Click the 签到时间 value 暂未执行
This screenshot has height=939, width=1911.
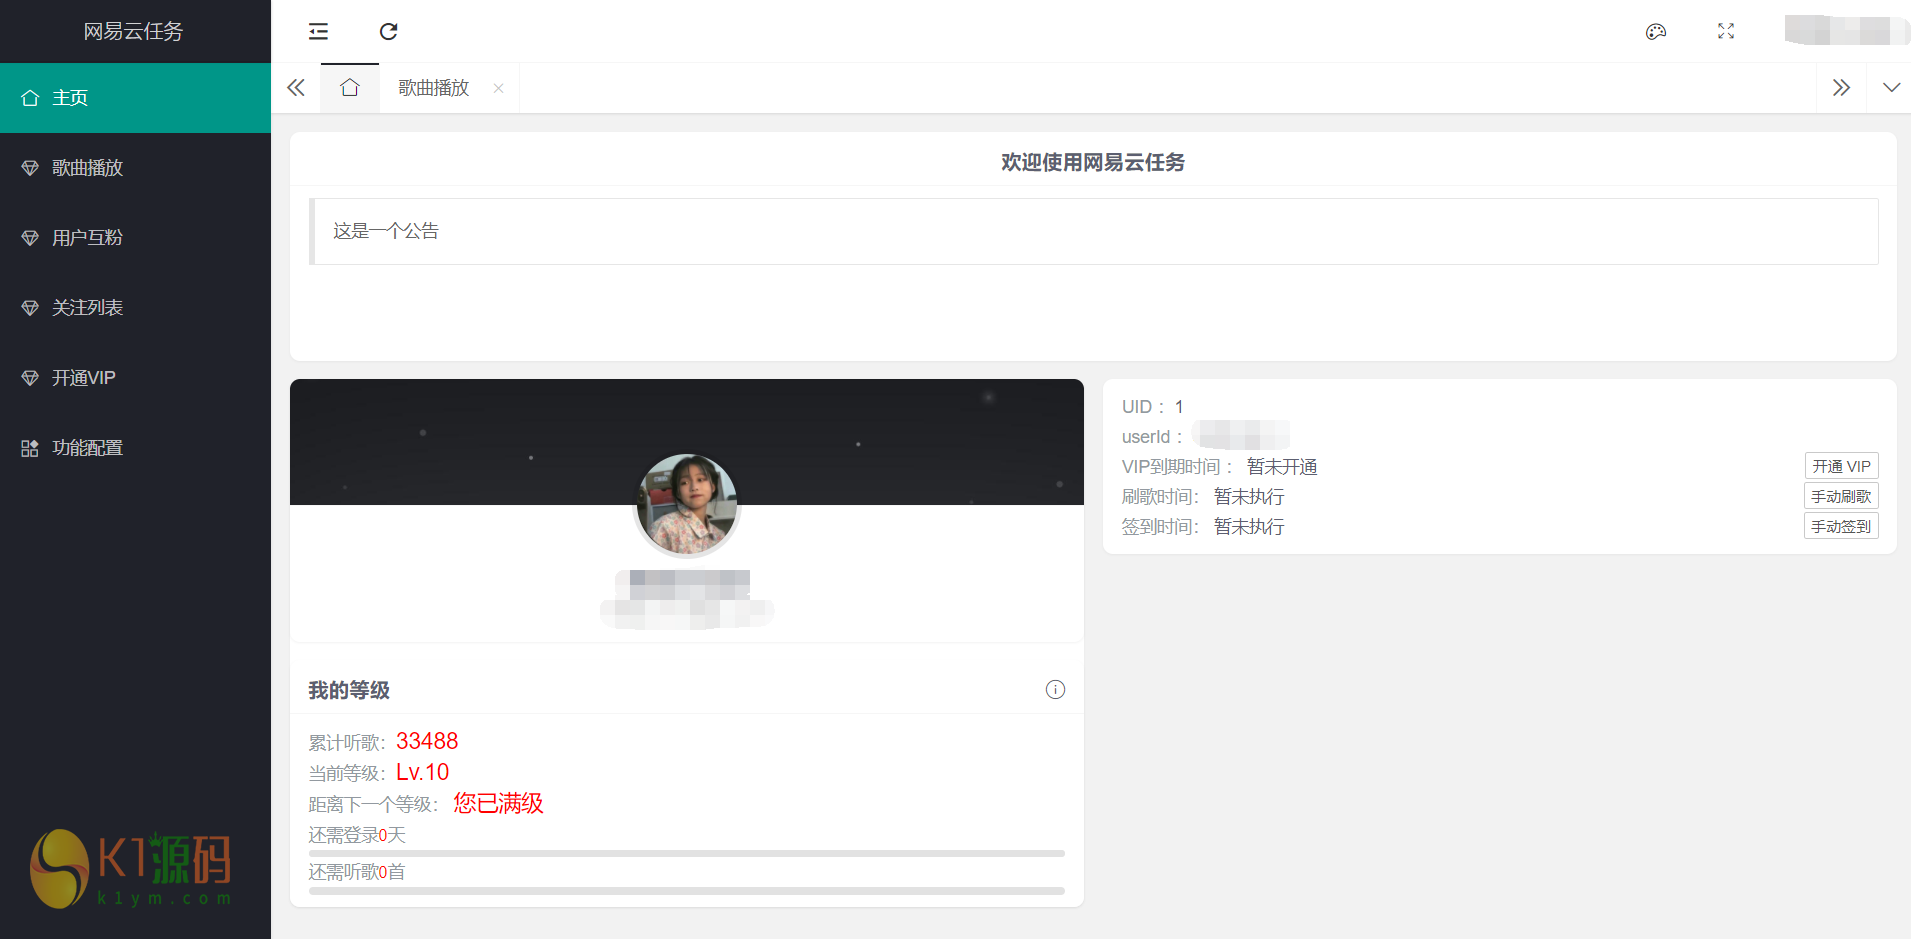coord(1249,527)
